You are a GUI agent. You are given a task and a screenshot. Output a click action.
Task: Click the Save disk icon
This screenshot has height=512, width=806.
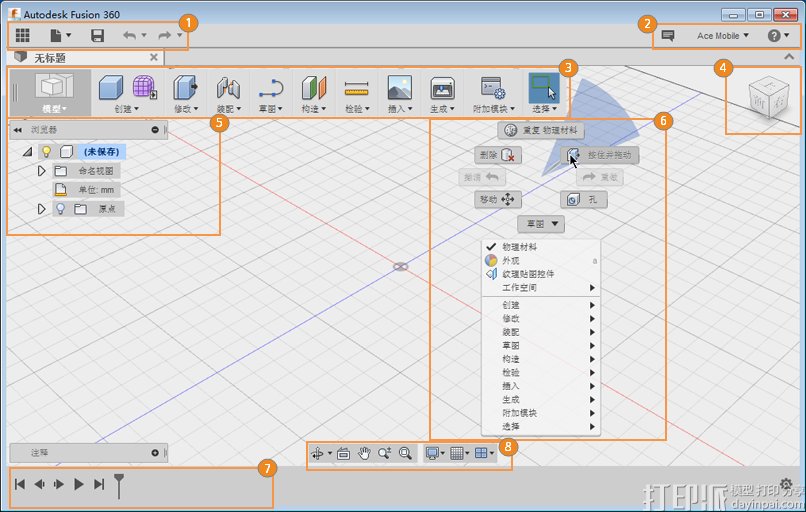pyautogui.click(x=97, y=35)
